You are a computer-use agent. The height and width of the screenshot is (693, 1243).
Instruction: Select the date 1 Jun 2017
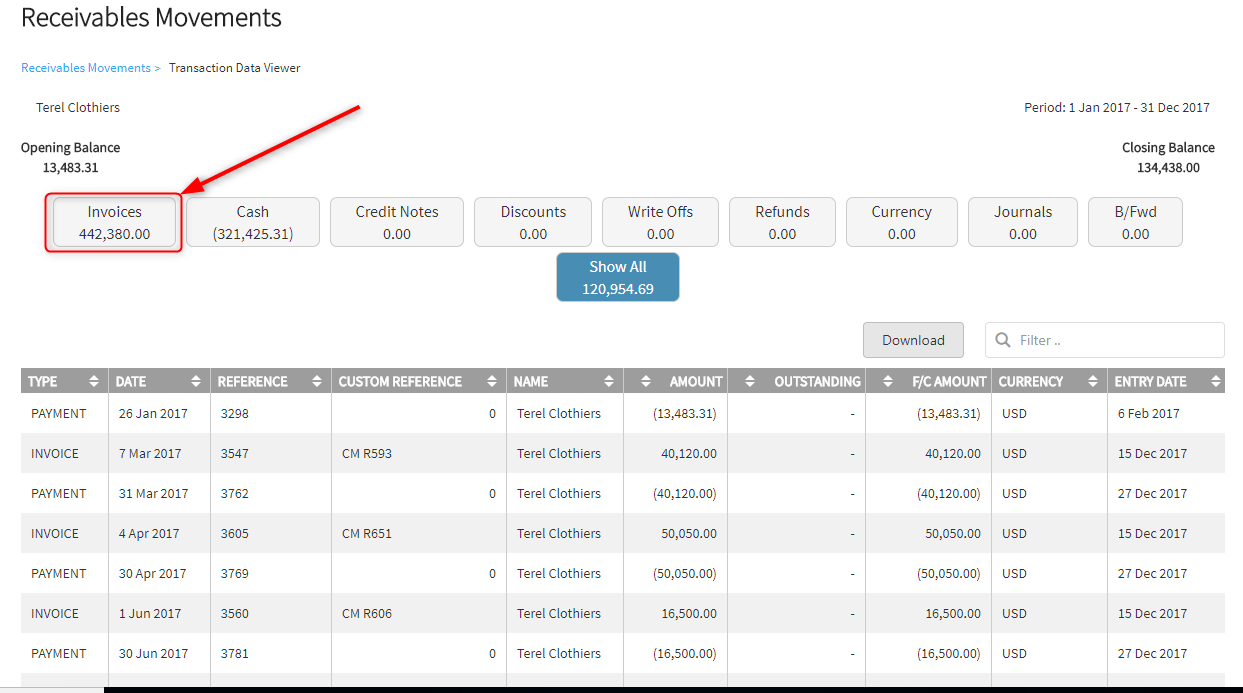(149, 613)
